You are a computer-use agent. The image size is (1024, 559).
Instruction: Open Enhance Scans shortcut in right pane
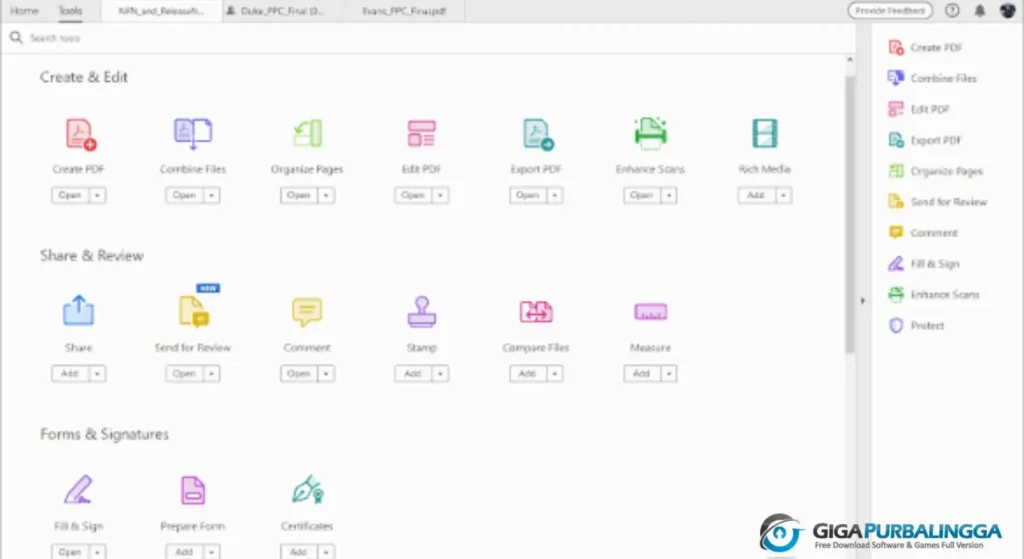[x=933, y=295]
